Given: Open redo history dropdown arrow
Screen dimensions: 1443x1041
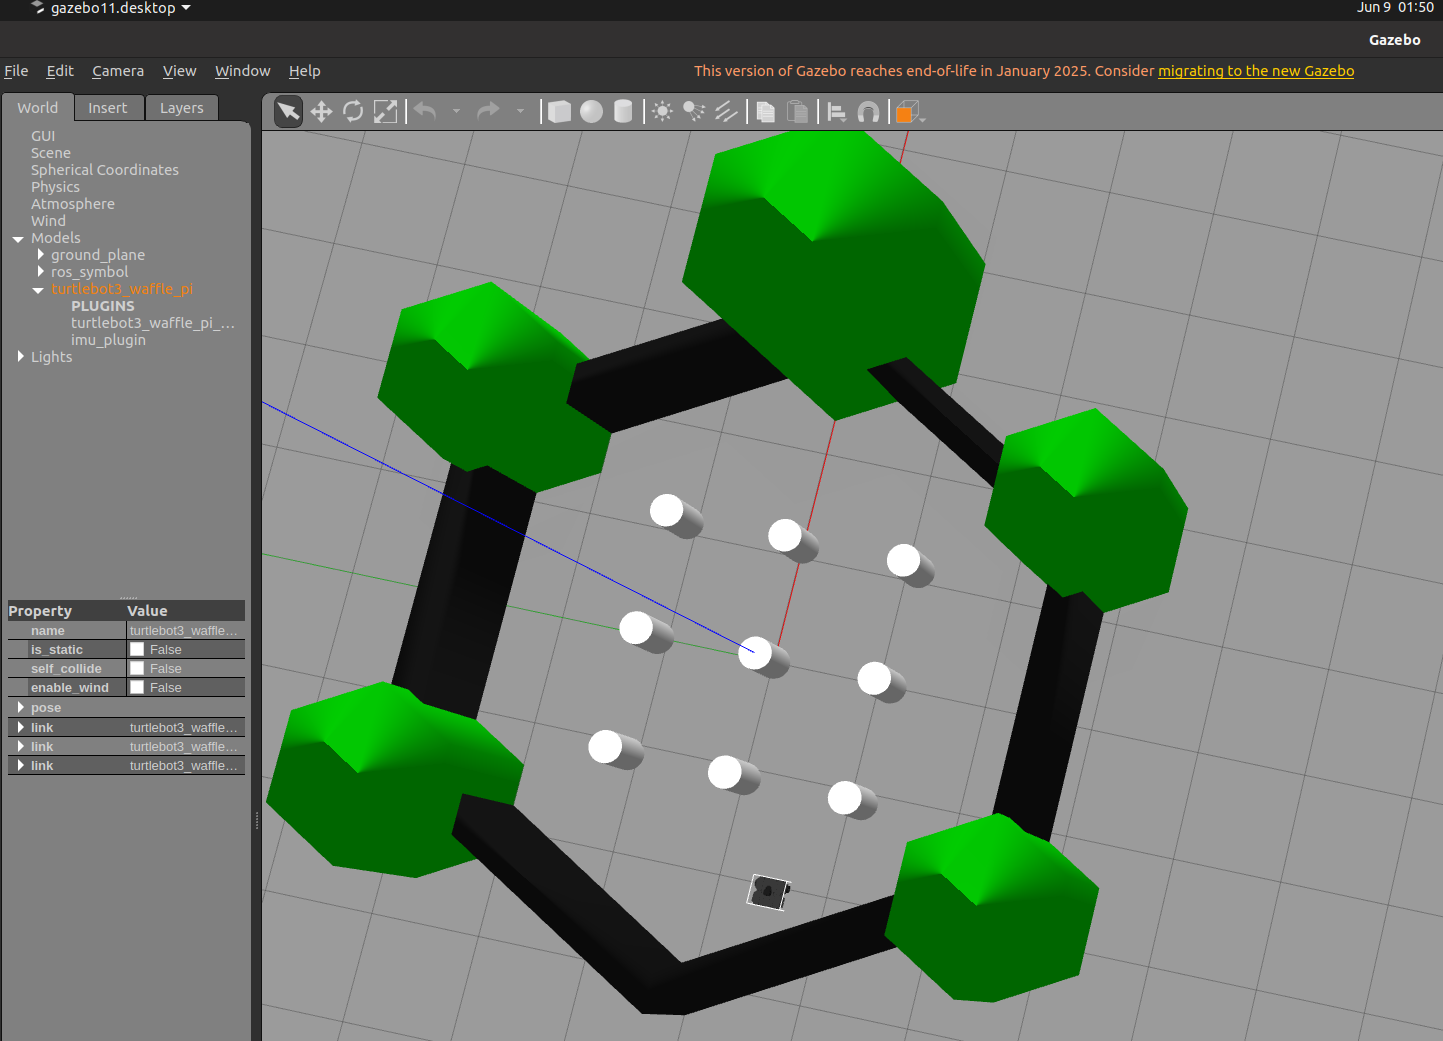Looking at the screenshot, I should [x=520, y=111].
